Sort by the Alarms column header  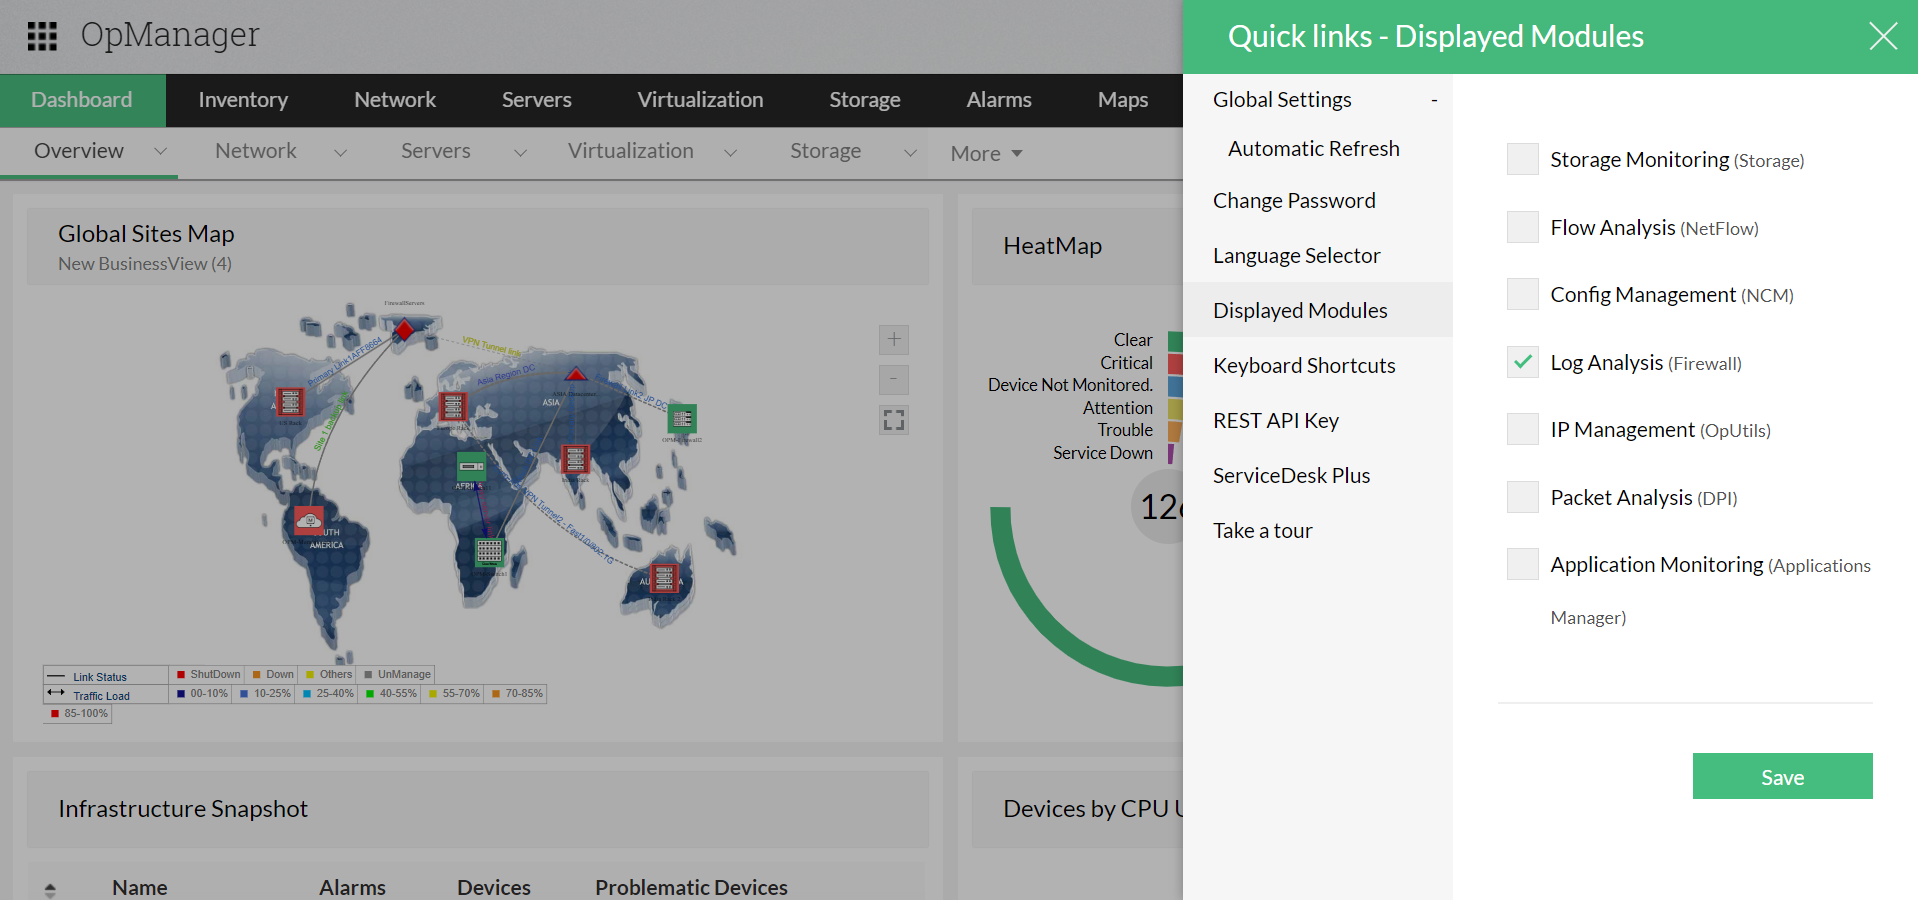(x=352, y=888)
